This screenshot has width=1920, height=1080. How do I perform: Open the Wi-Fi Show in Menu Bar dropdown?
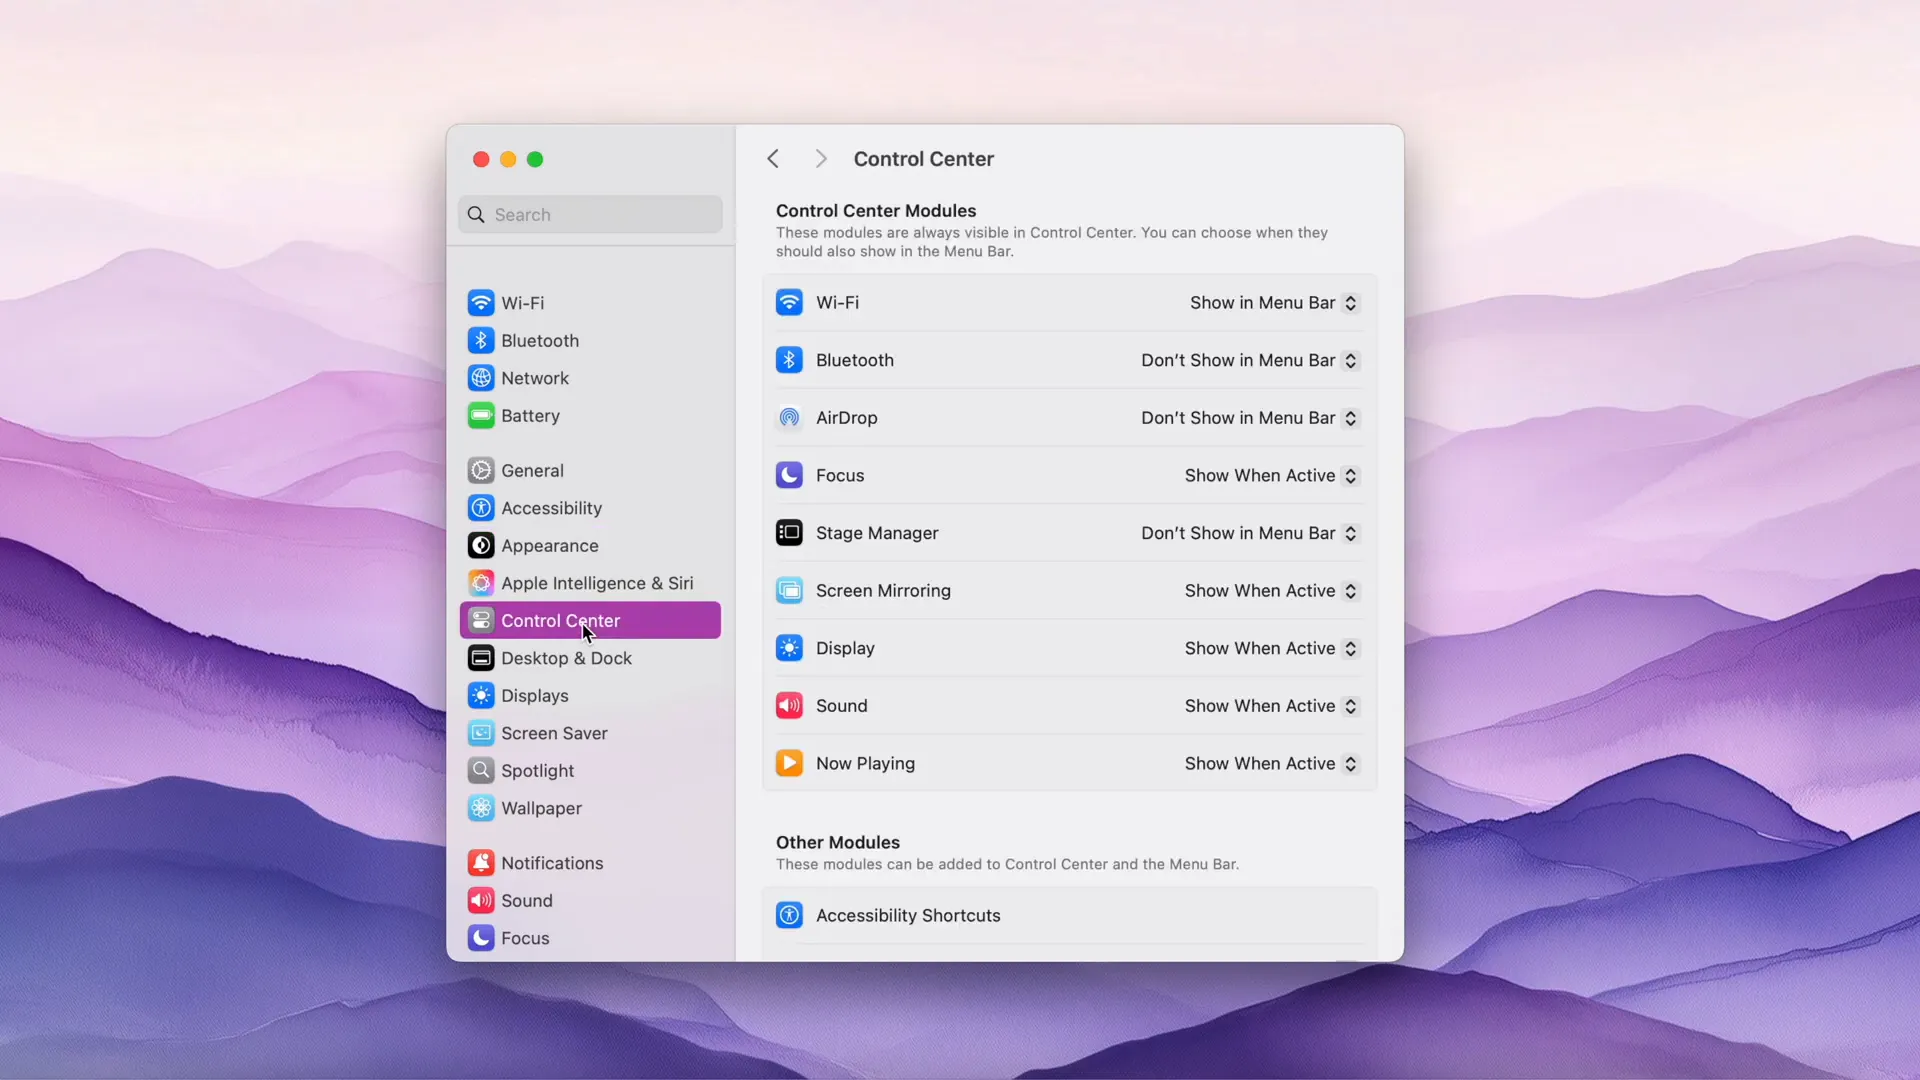point(1274,303)
